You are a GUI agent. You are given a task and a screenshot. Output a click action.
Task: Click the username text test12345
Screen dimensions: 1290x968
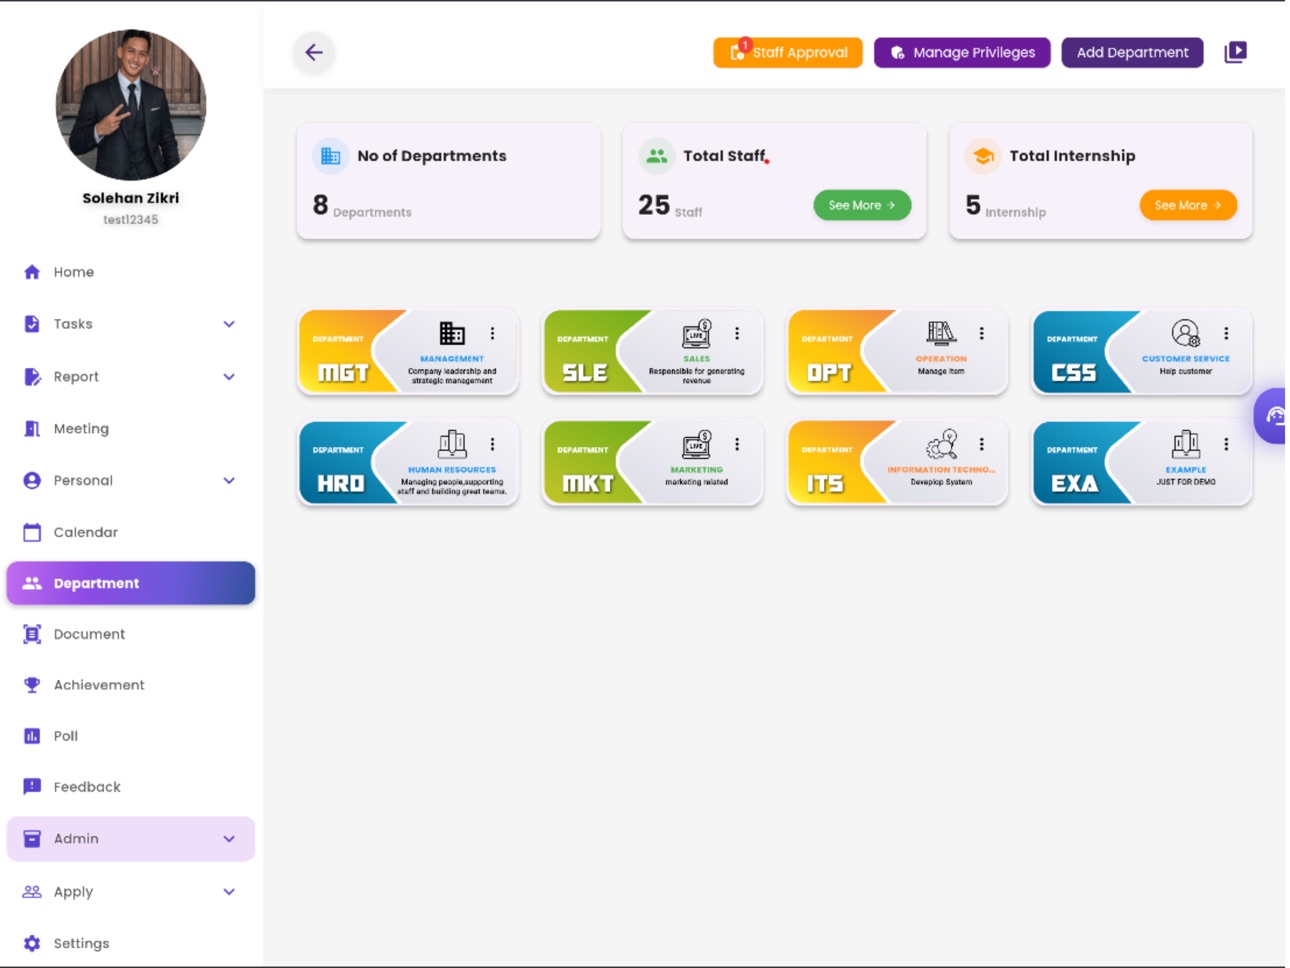(131, 220)
